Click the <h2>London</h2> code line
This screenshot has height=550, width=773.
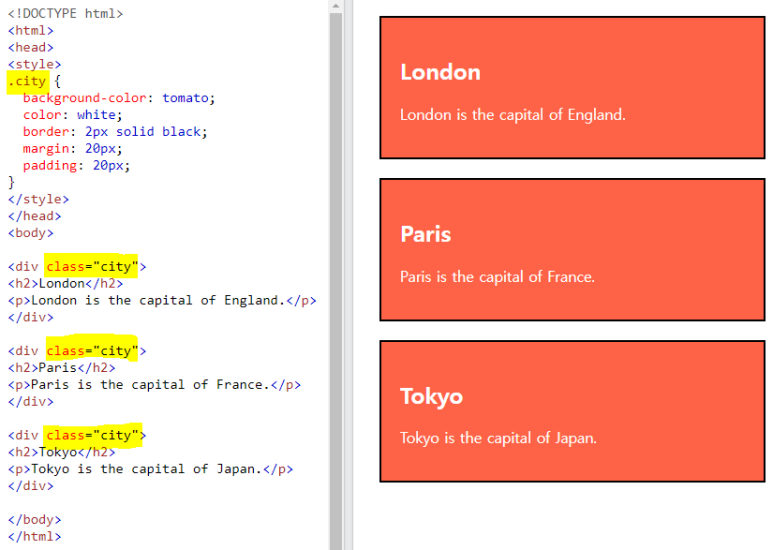[65, 284]
